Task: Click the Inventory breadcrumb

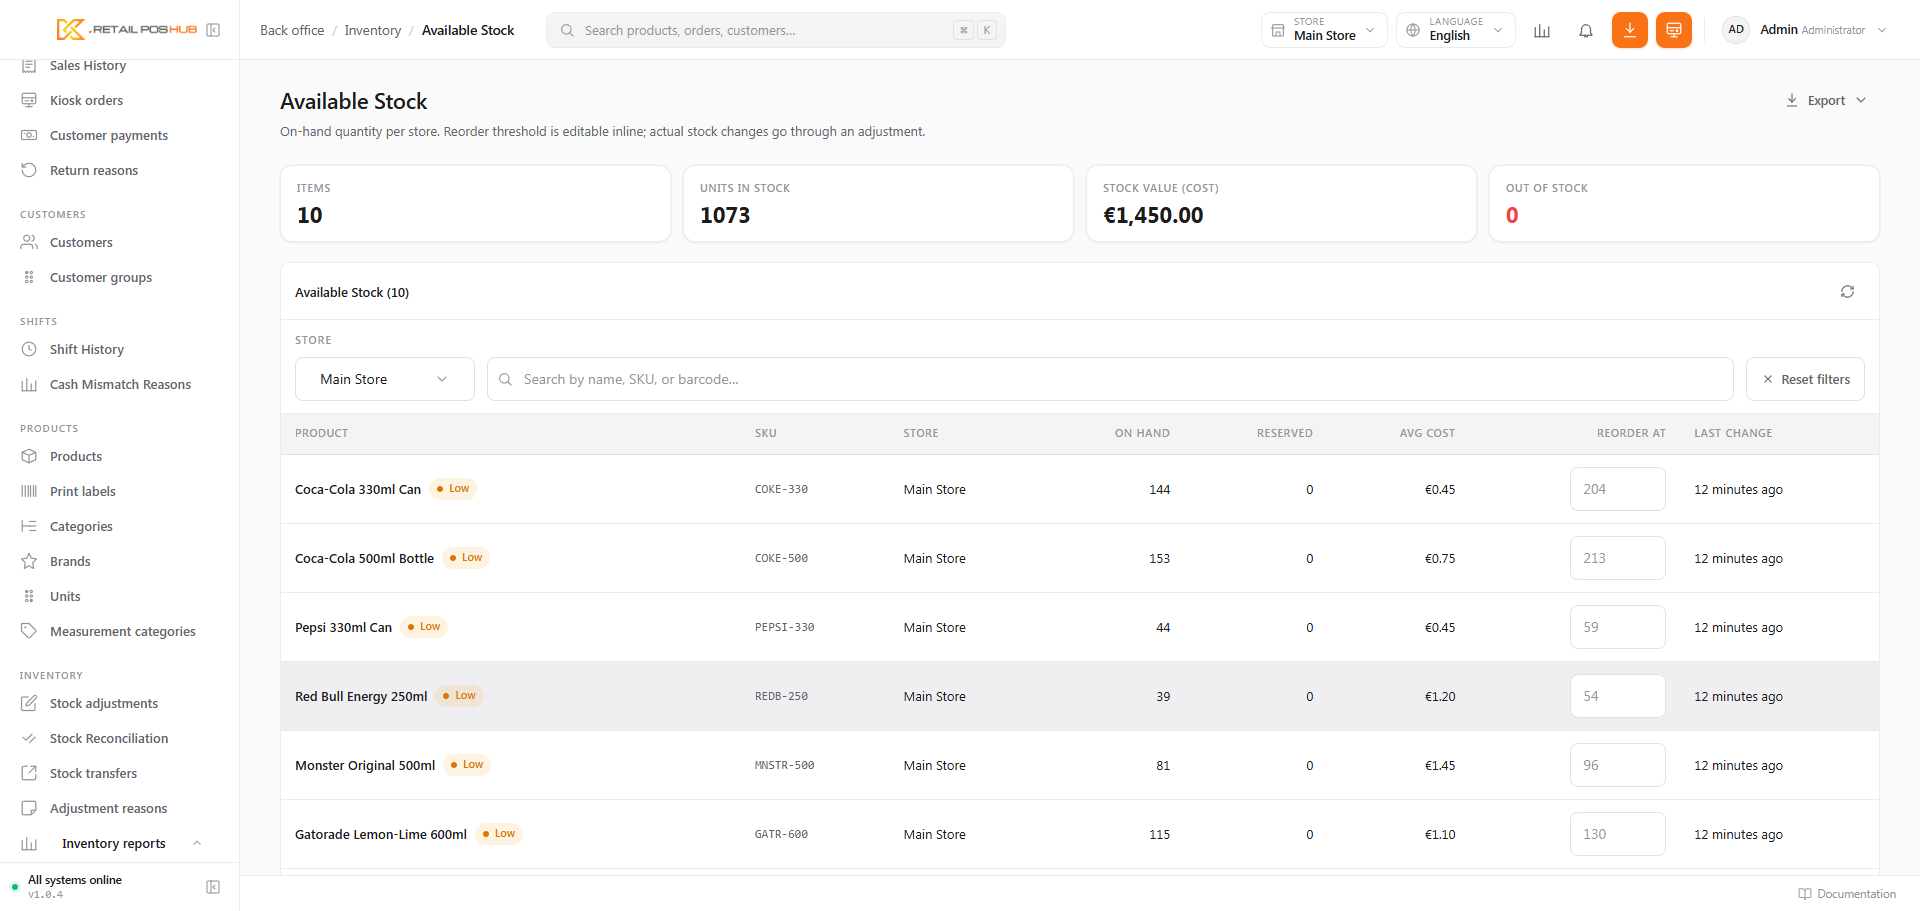Action: coord(373,31)
